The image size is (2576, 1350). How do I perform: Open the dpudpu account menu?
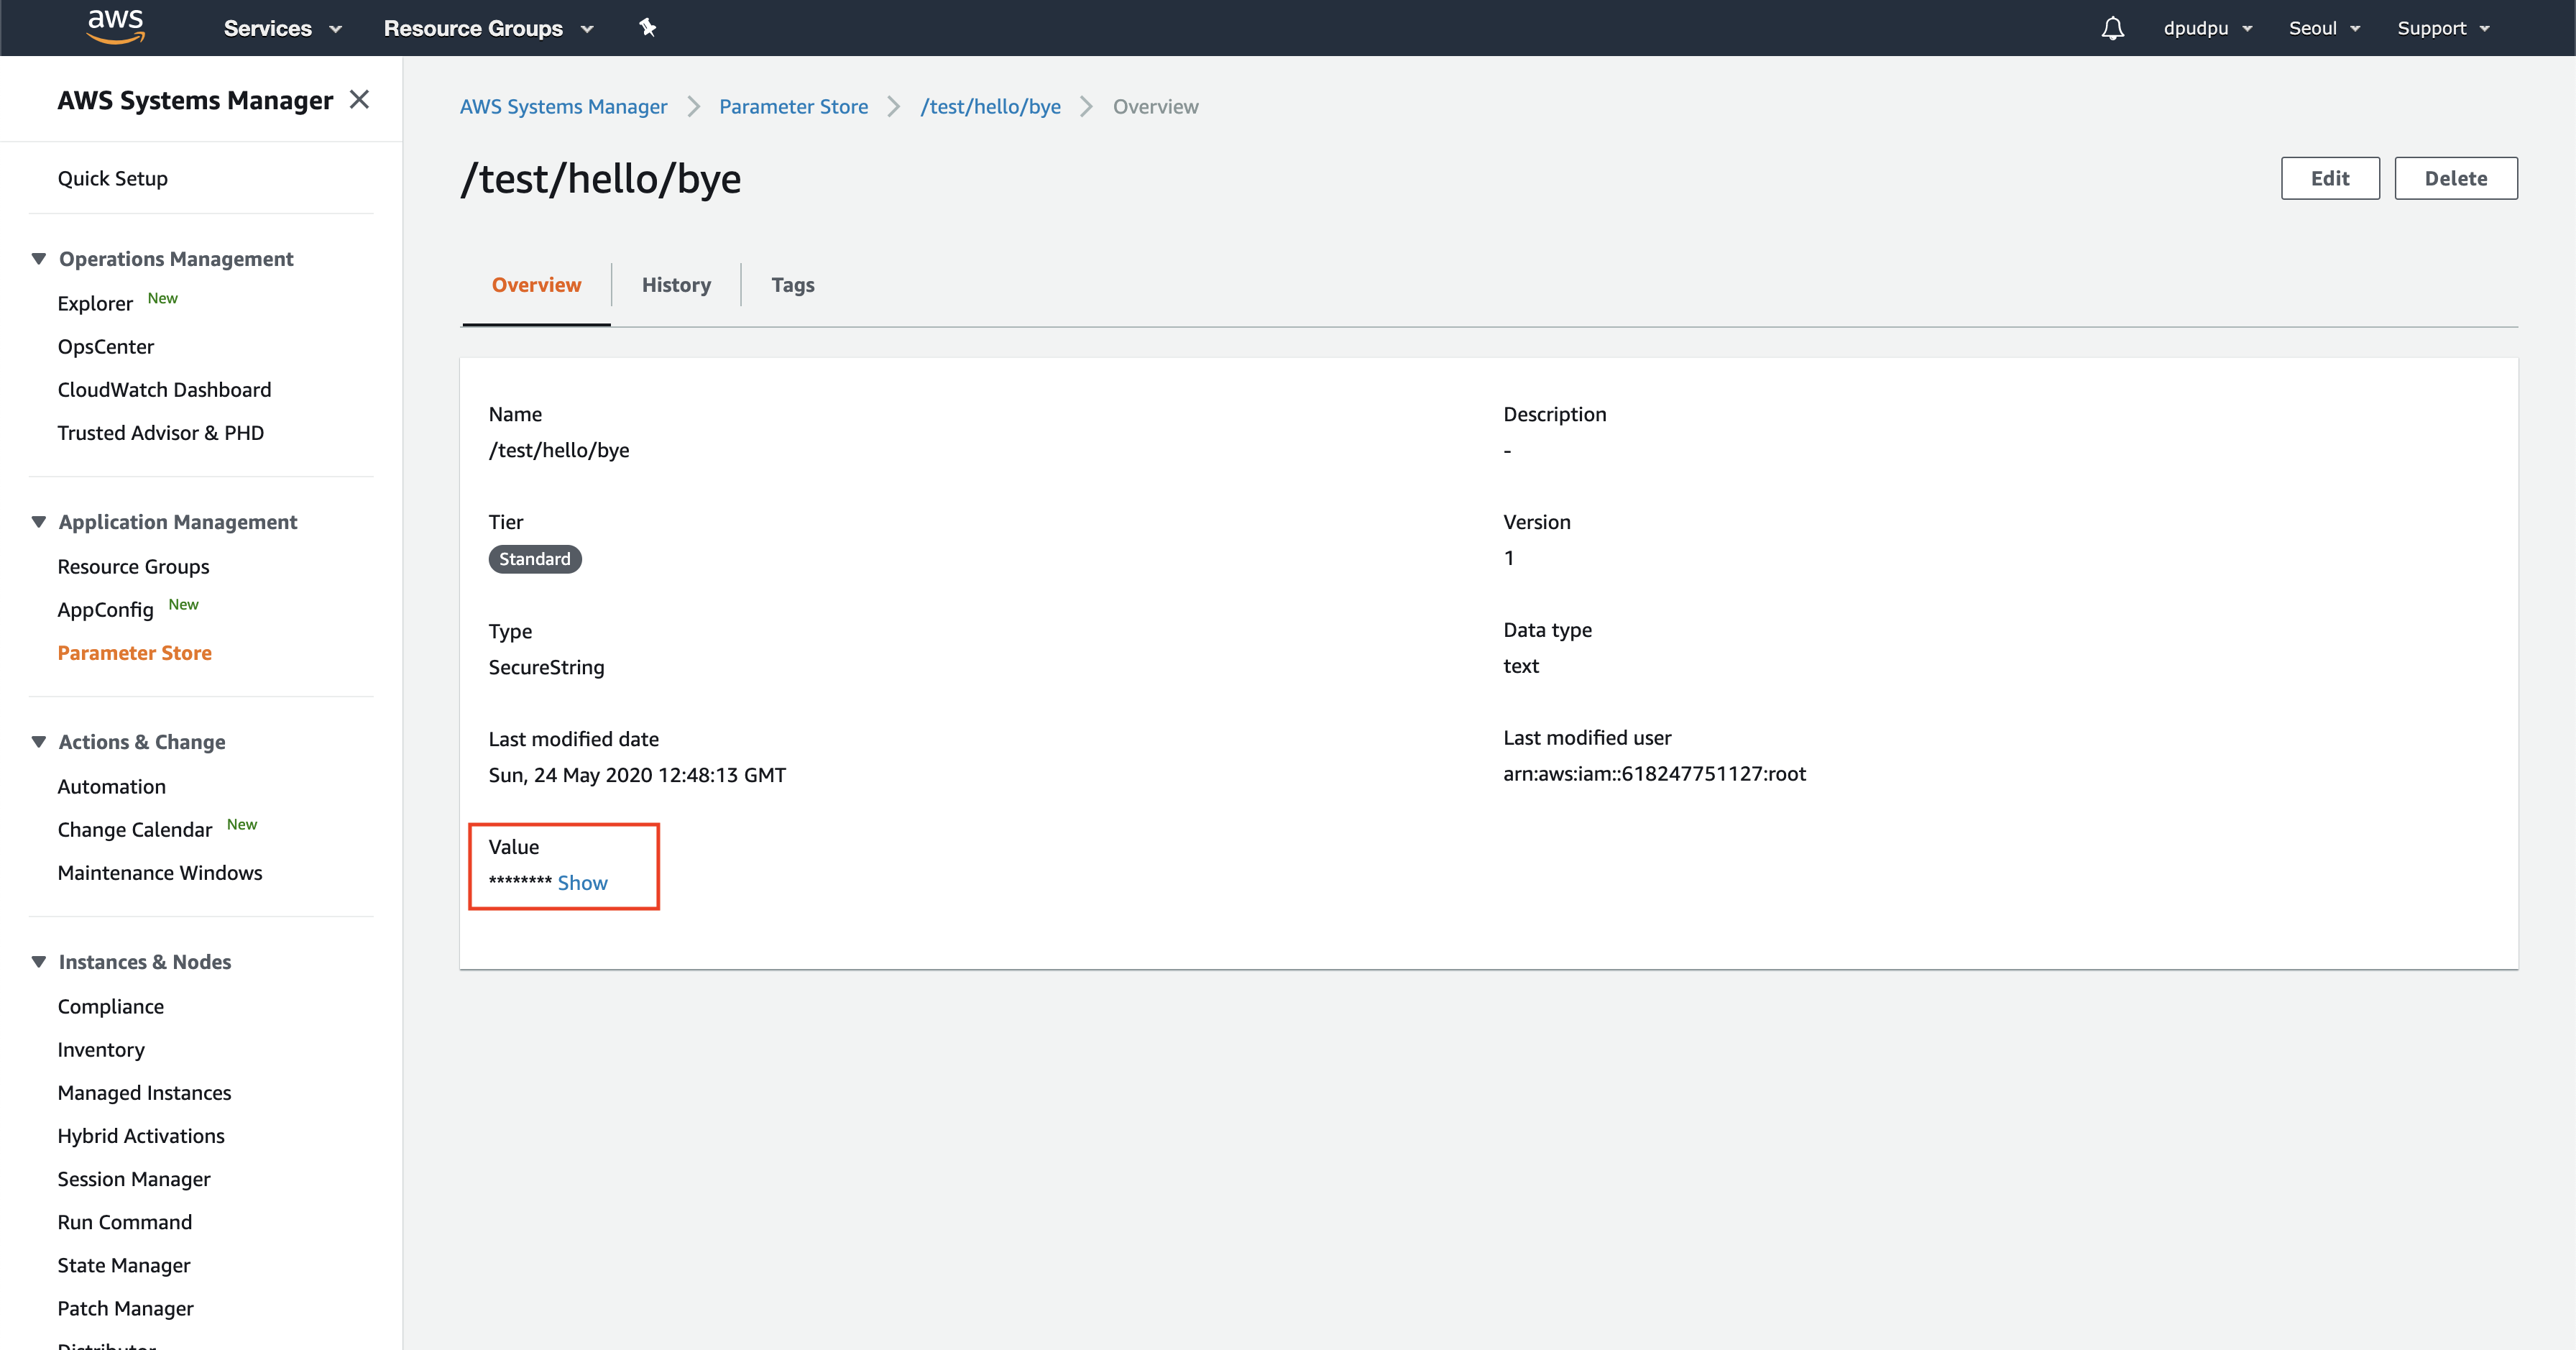coord(2207,28)
